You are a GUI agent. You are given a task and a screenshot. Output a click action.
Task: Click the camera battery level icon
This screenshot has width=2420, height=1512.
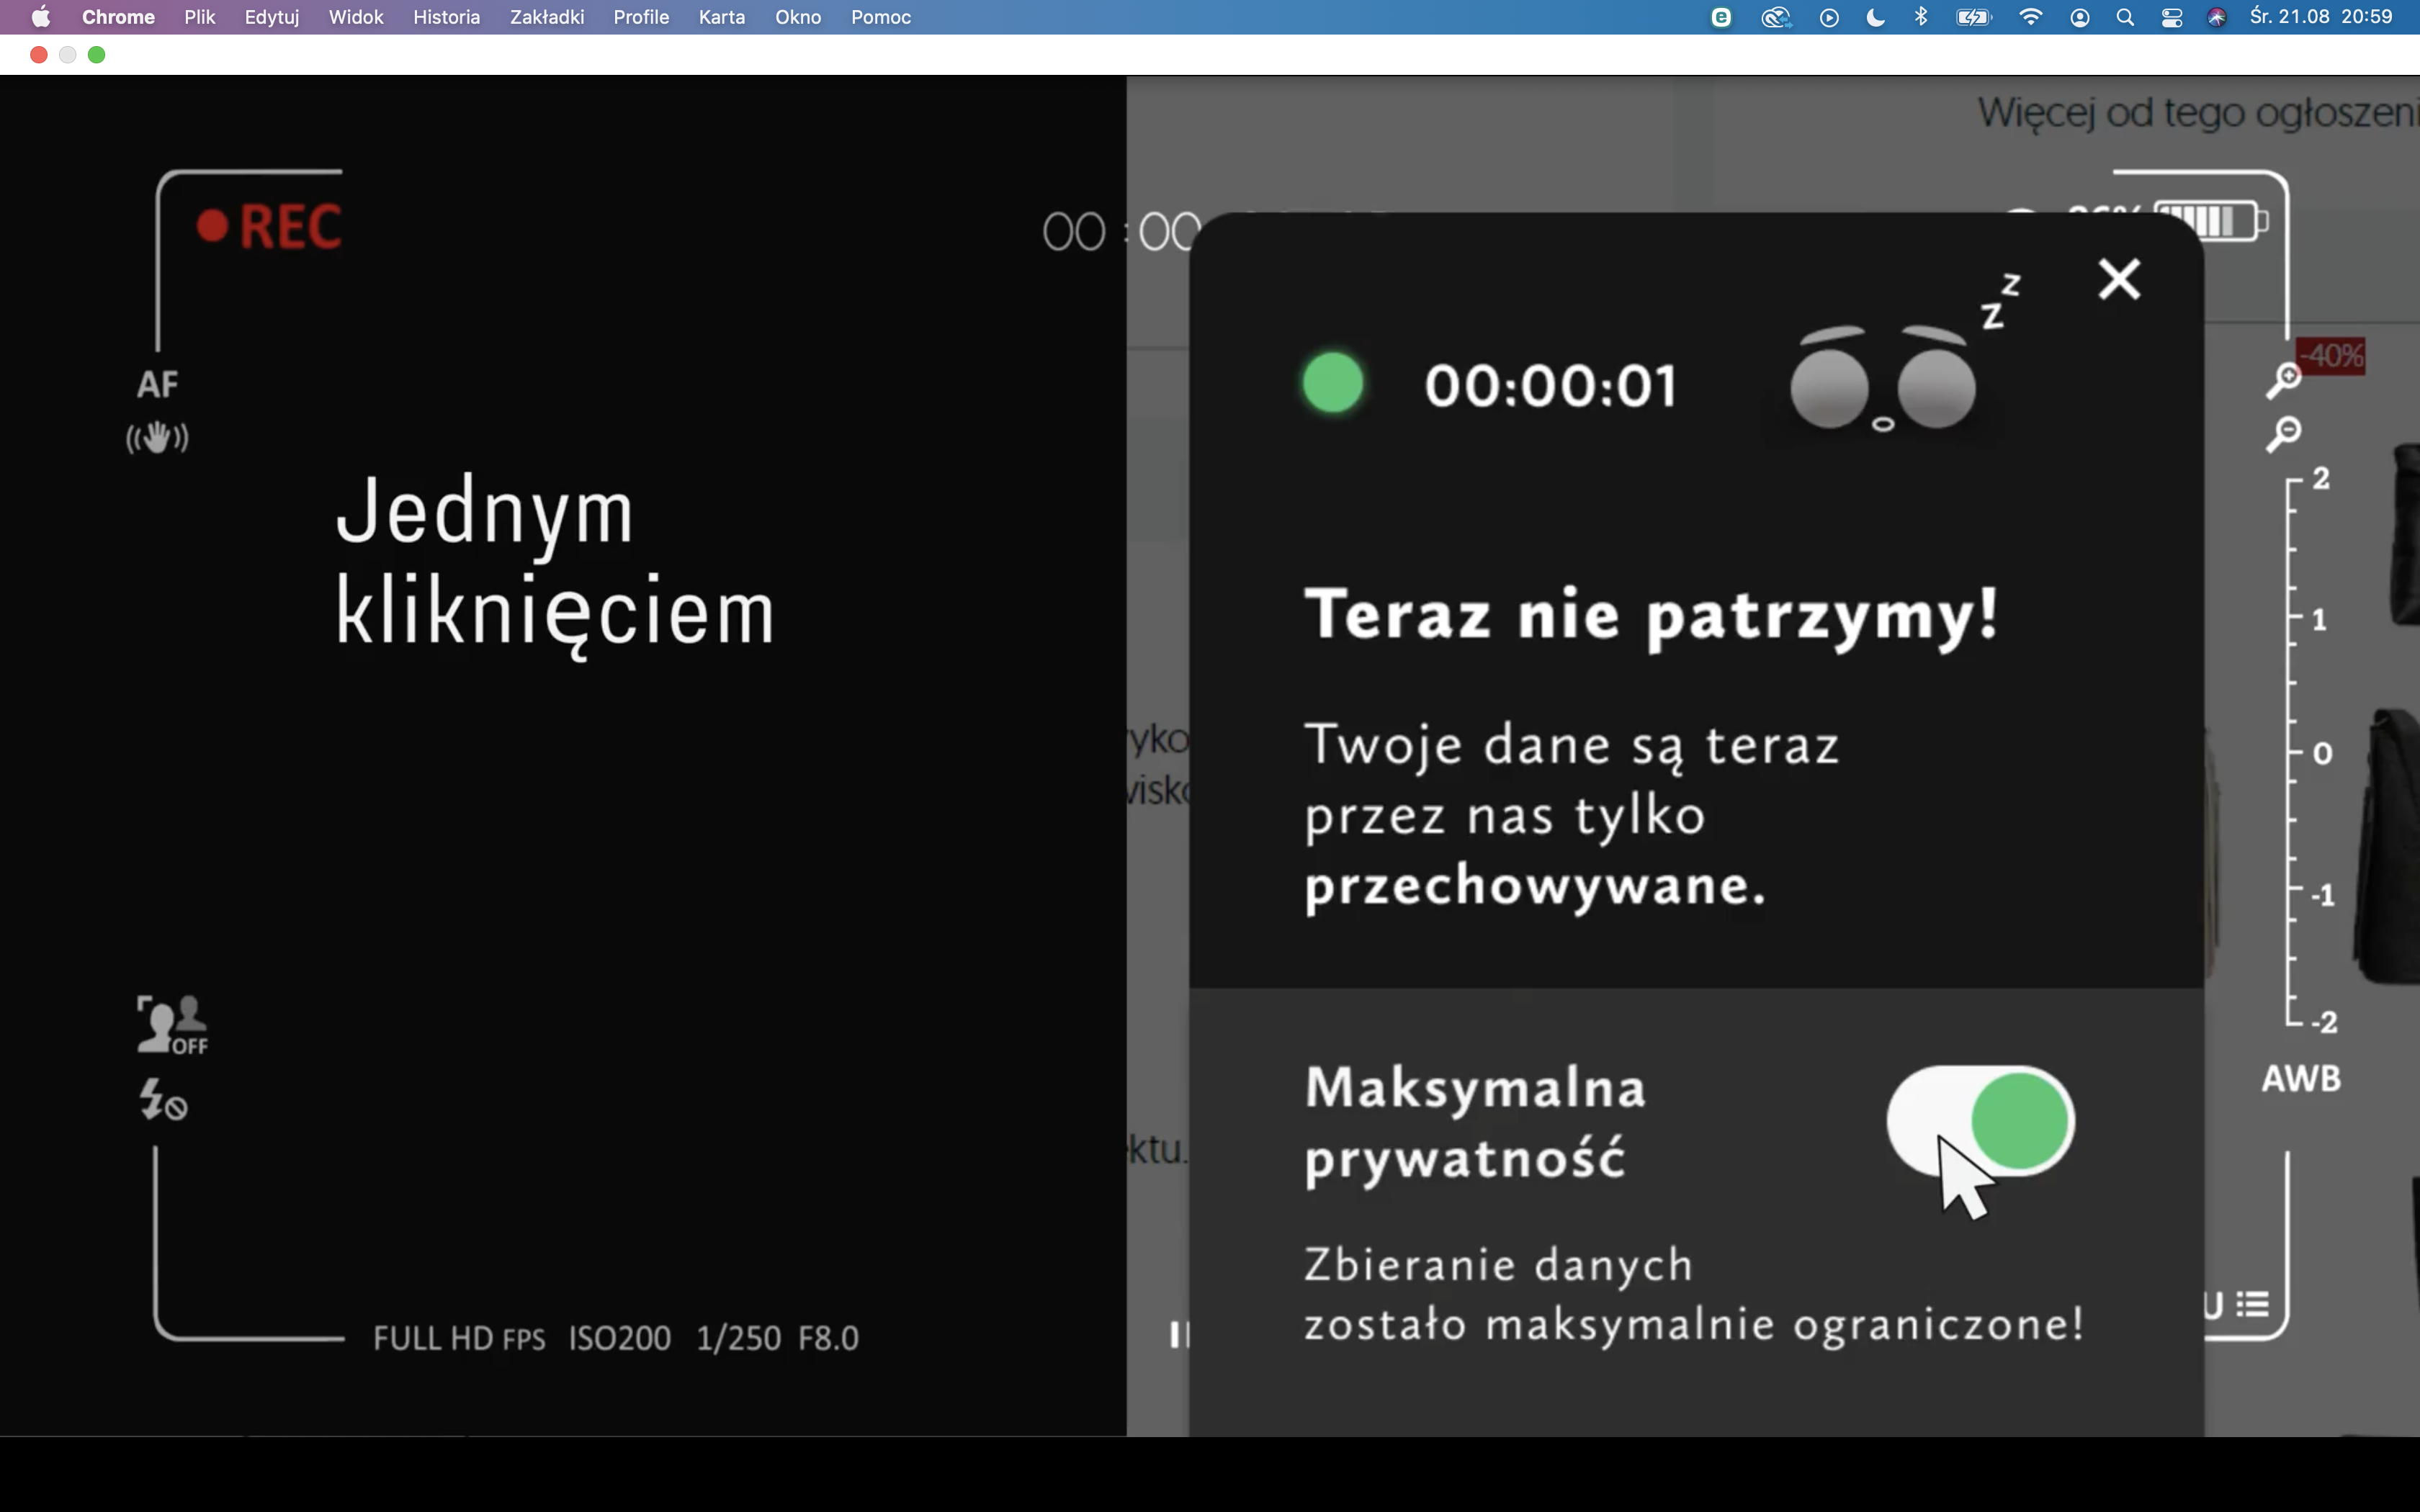[2211, 220]
